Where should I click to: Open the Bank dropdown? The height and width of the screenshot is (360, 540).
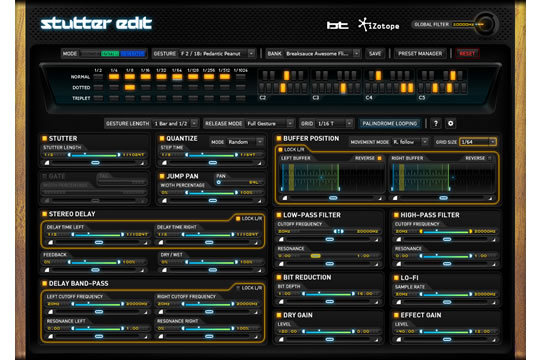click(x=322, y=54)
